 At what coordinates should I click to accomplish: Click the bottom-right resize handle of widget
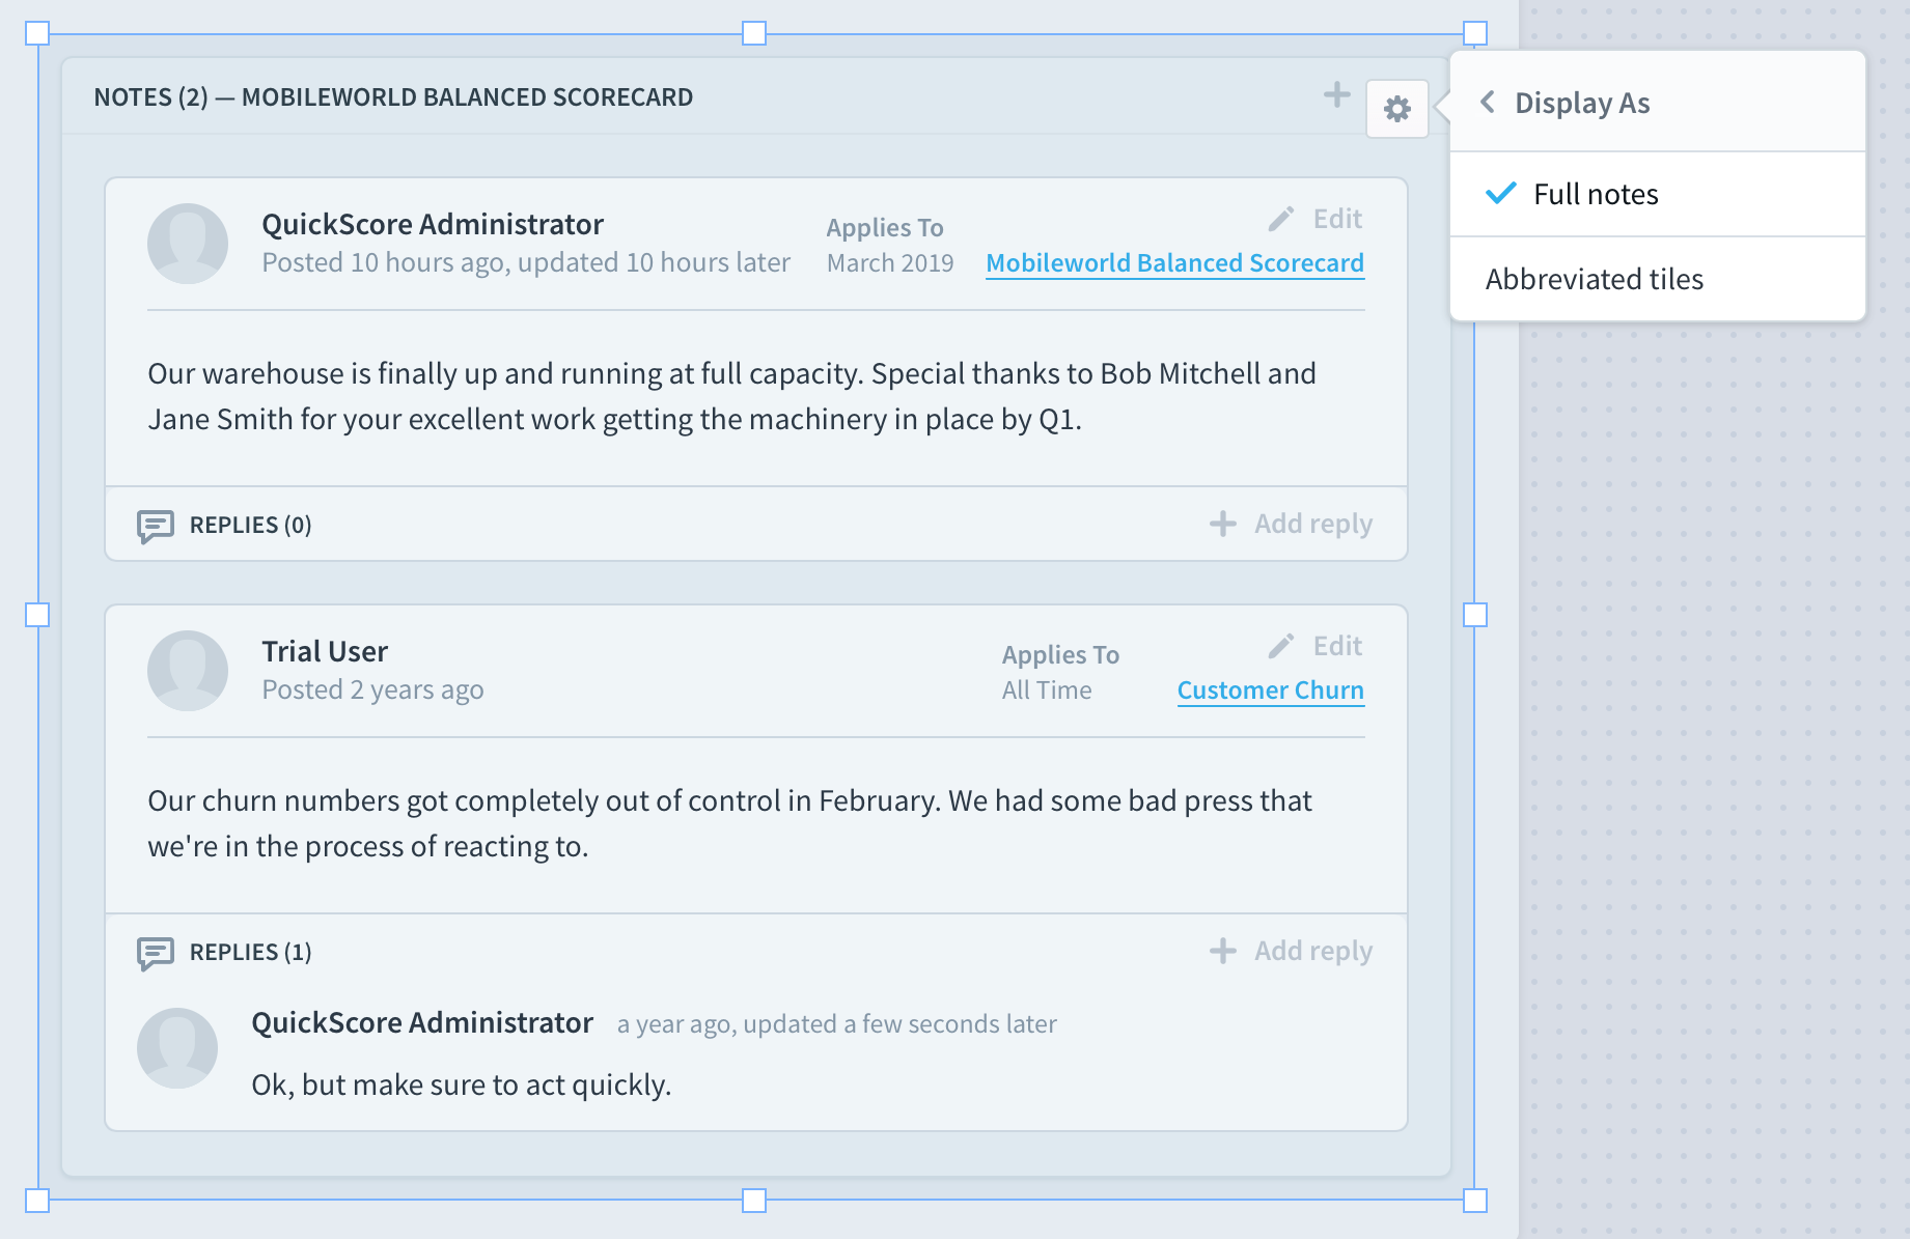click(x=1475, y=1200)
